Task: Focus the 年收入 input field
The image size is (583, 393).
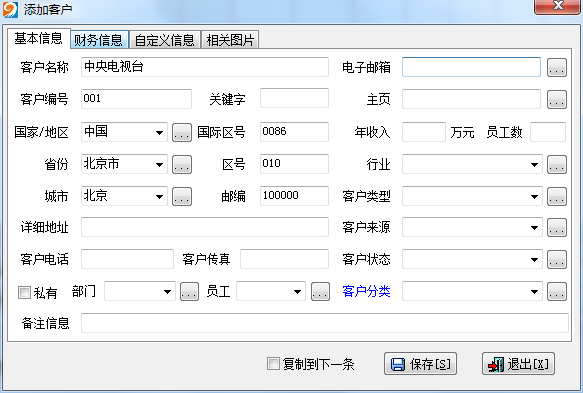Action: click(x=423, y=132)
